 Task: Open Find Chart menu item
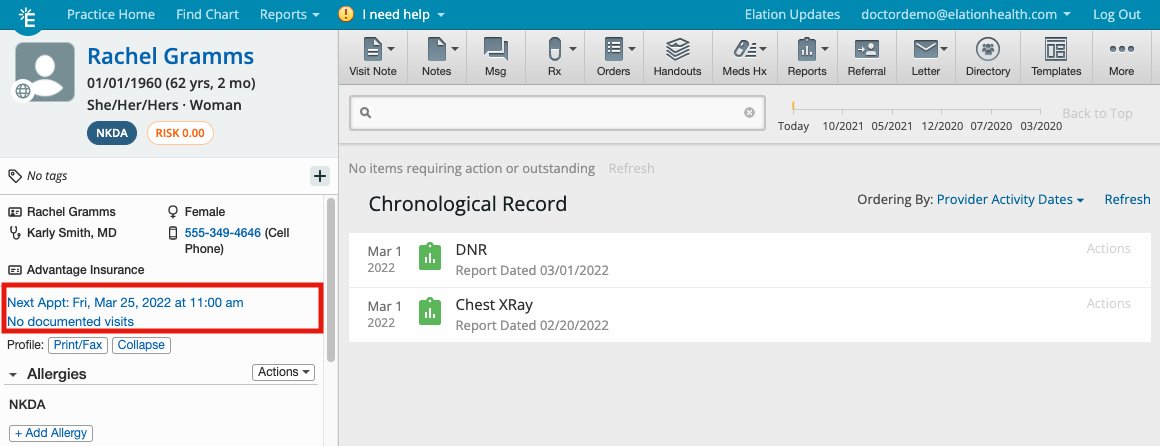point(207,14)
